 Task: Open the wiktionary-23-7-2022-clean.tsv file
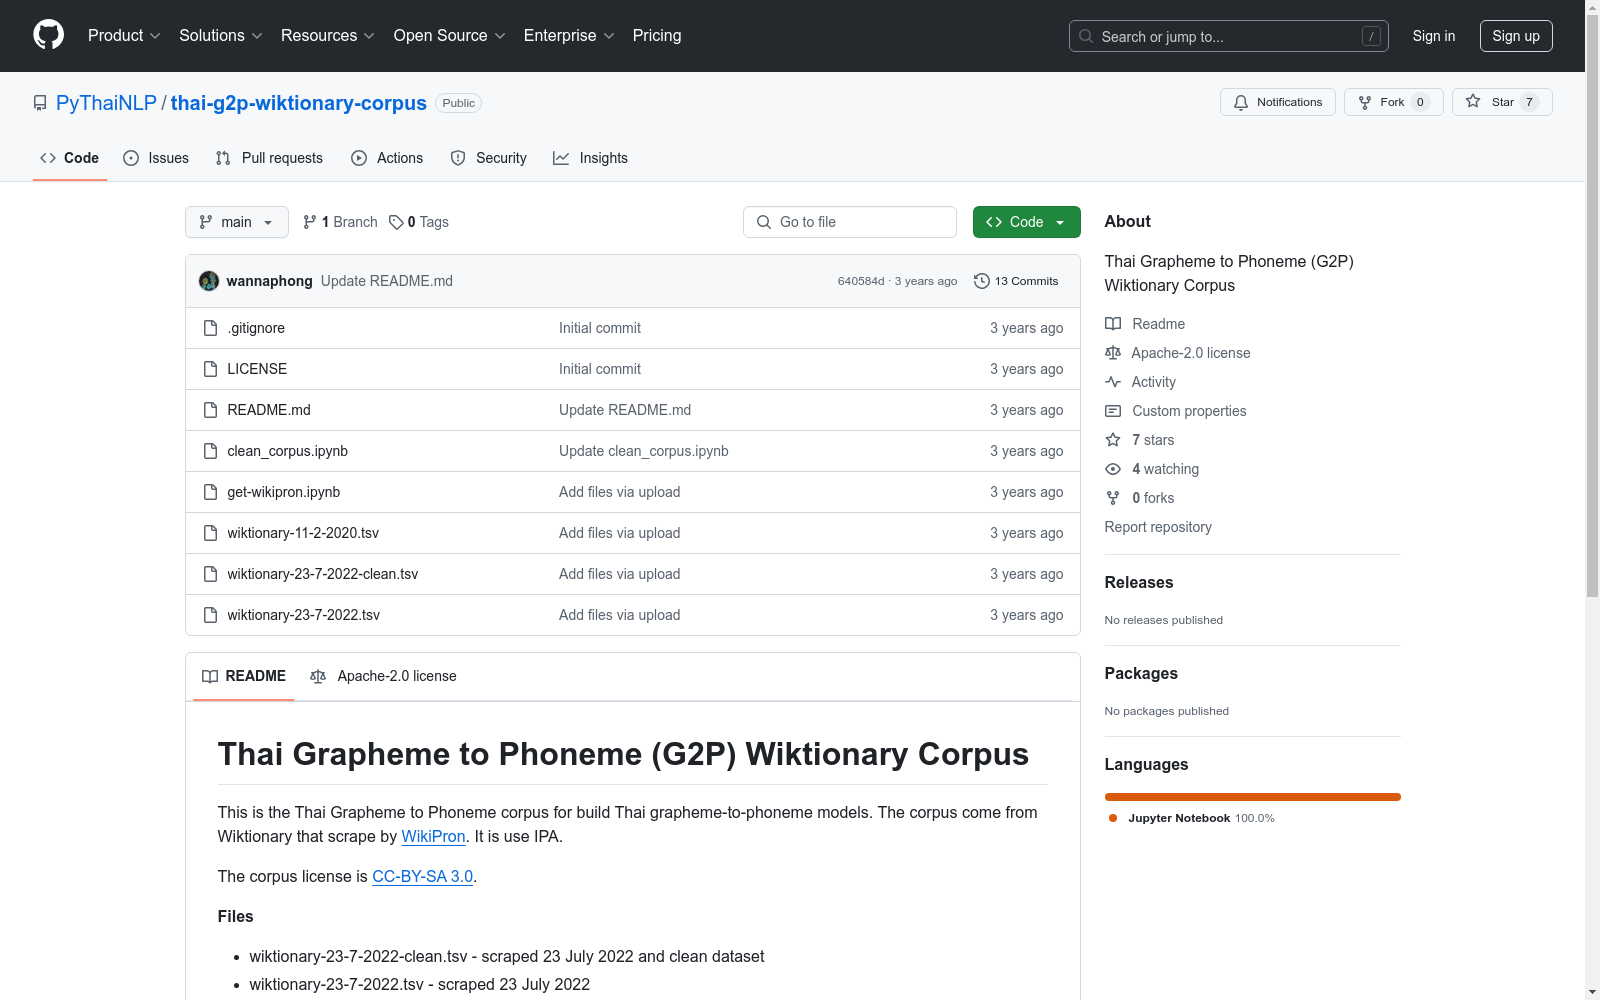click(322, 574)
